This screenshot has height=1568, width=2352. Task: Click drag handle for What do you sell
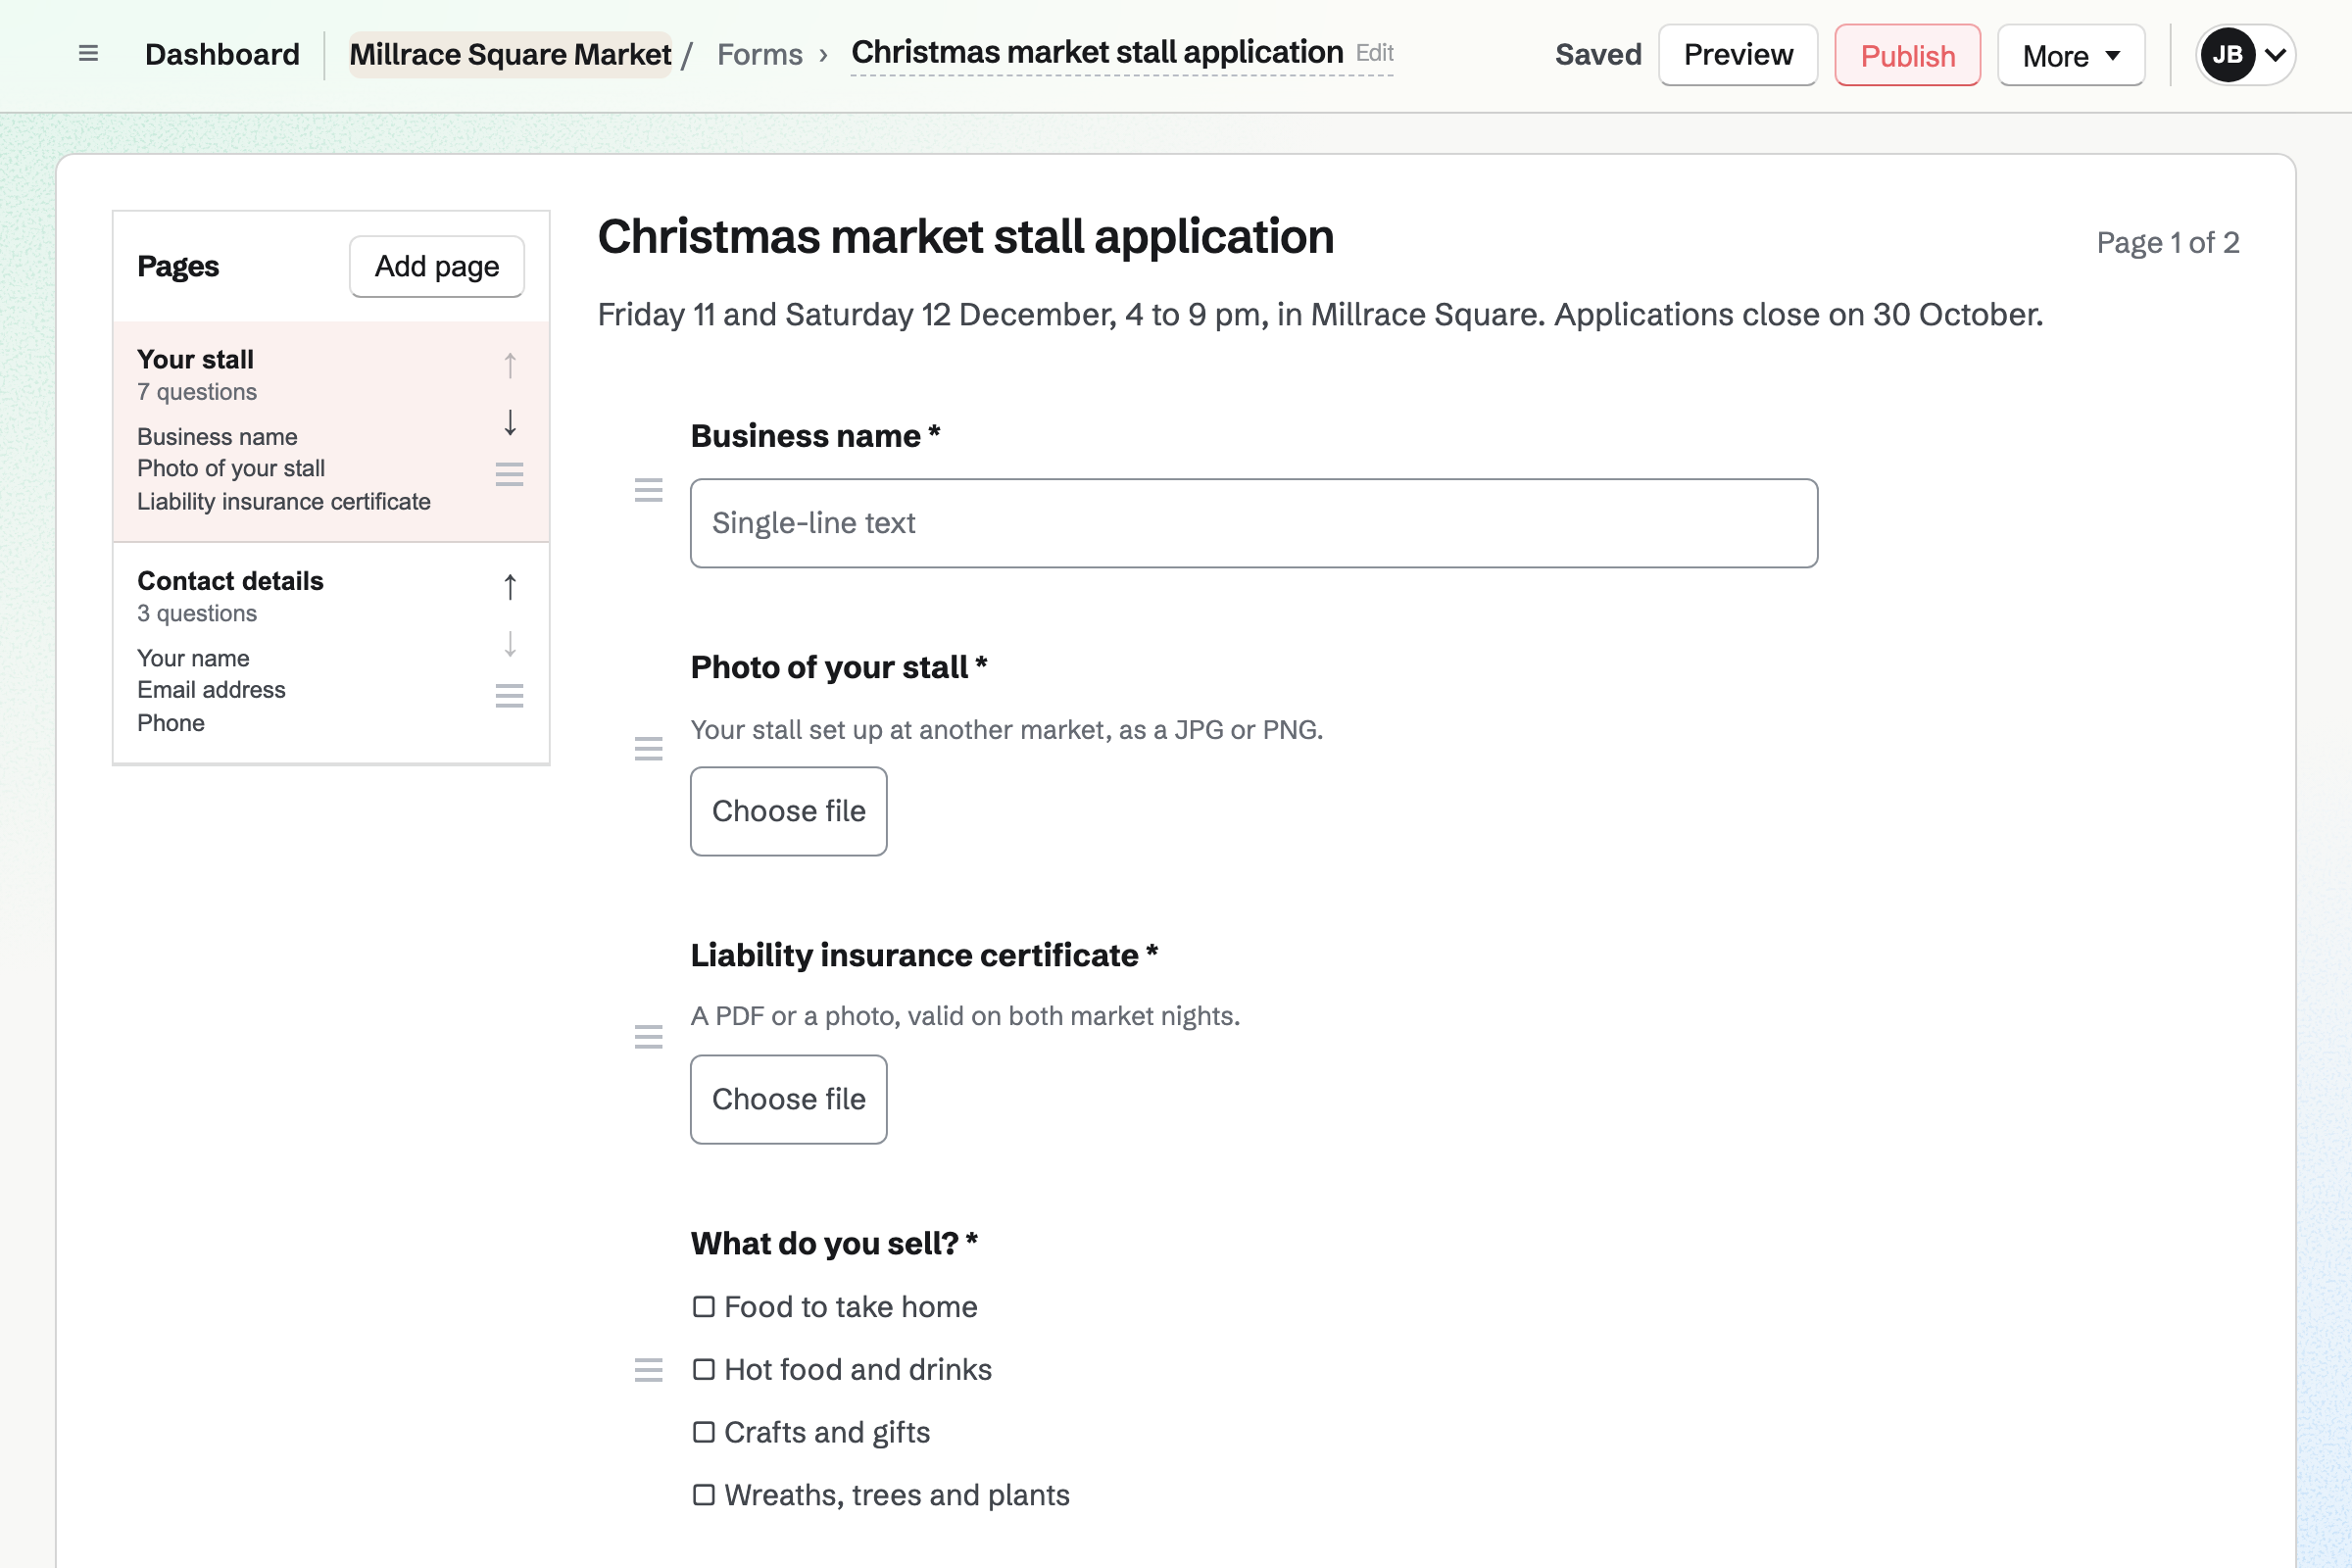click(x=649, y=1370)
